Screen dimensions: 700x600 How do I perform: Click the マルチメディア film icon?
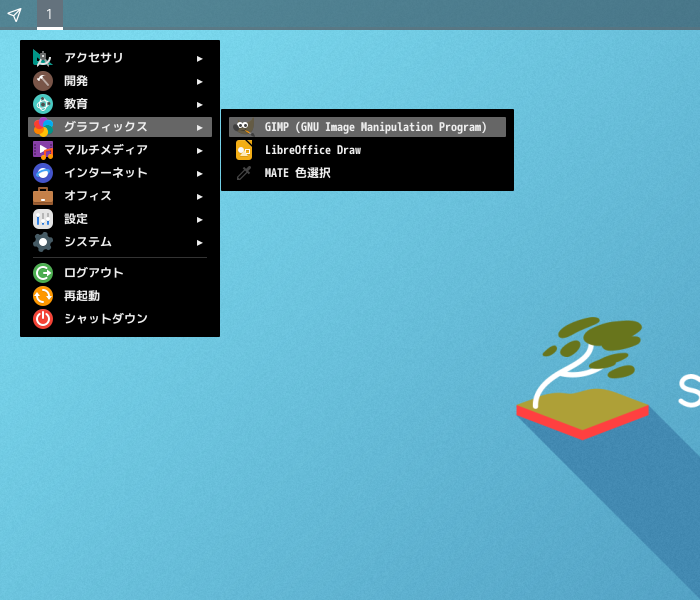pyautogui.click(x=43, y=150)
